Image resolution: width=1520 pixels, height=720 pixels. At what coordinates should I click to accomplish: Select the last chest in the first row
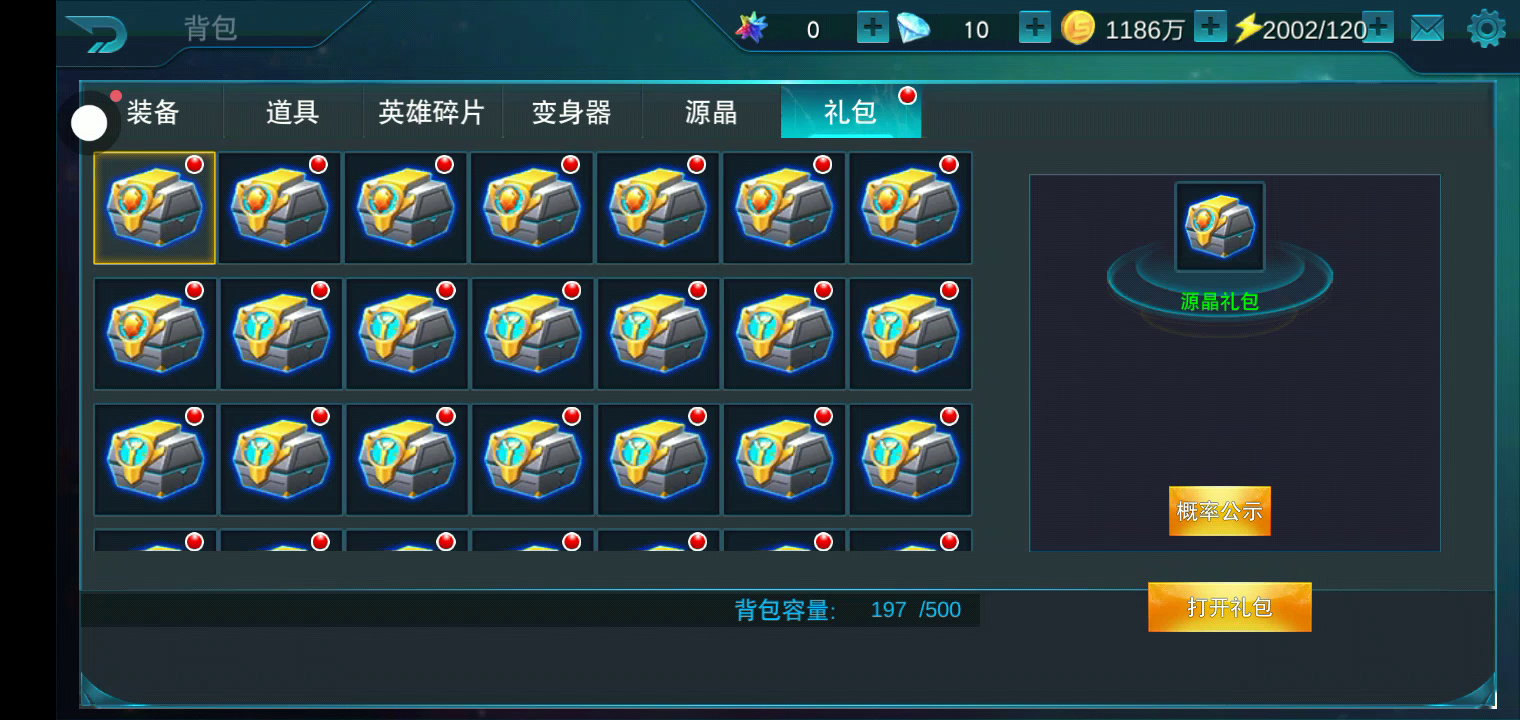coord(911,208)
